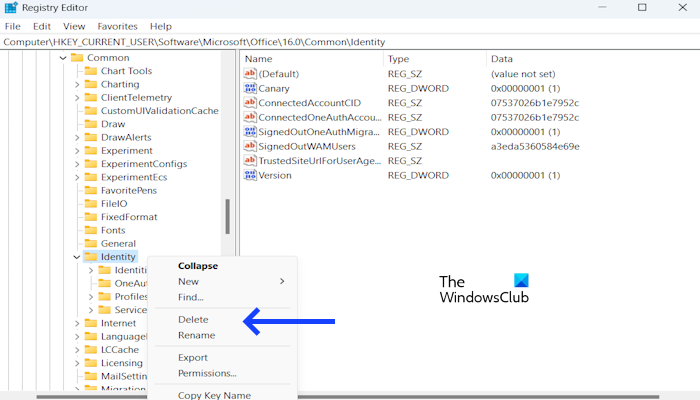700x400 pixels.
Task: Select the ConnectedAccountCID value name
Action: (x=309, y=103)
